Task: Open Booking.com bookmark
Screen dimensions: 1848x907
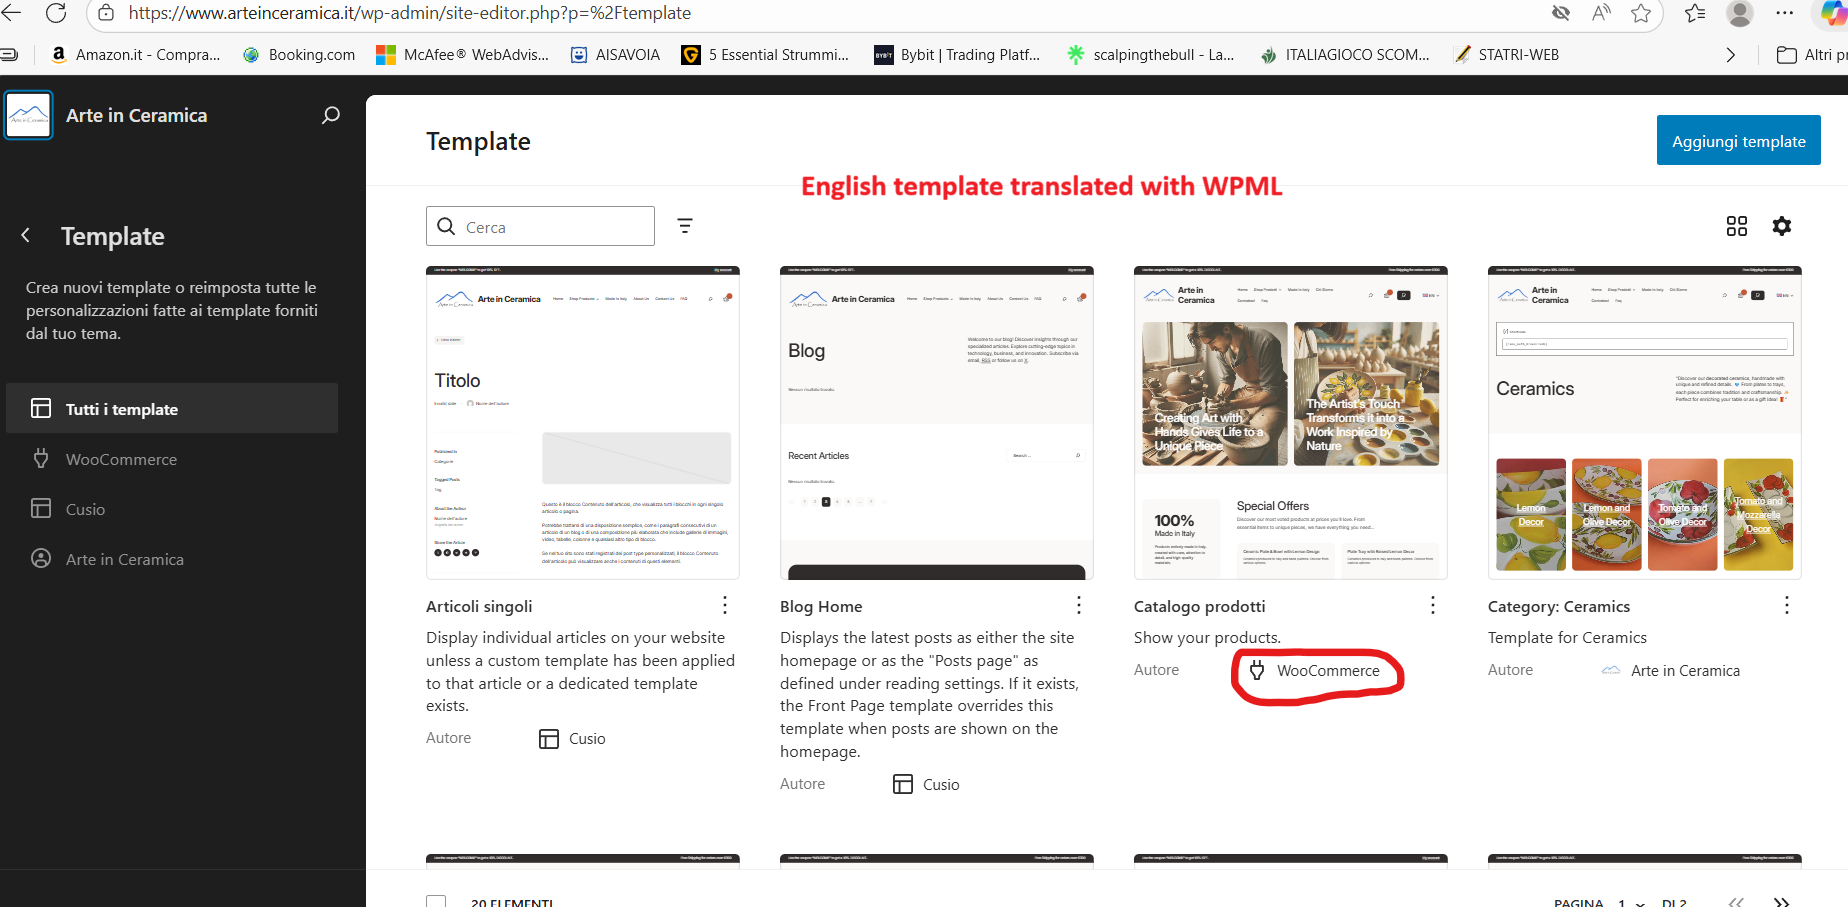Action: click(x=299, y=55)
